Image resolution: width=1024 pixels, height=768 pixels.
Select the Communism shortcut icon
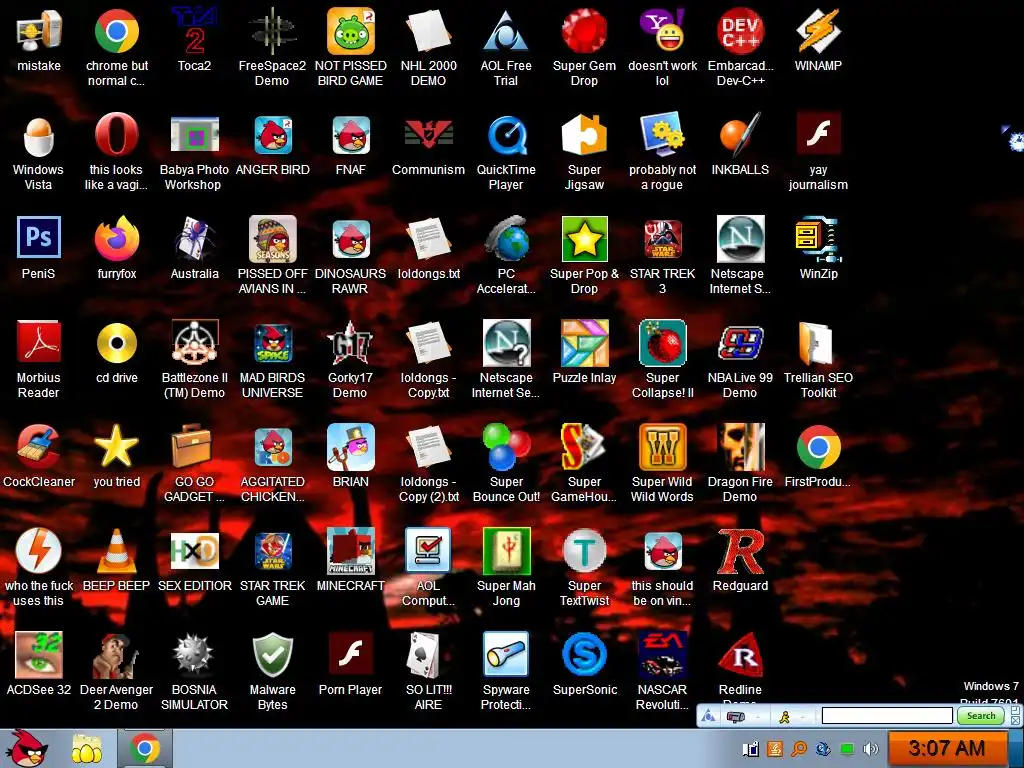coord(428,135)
